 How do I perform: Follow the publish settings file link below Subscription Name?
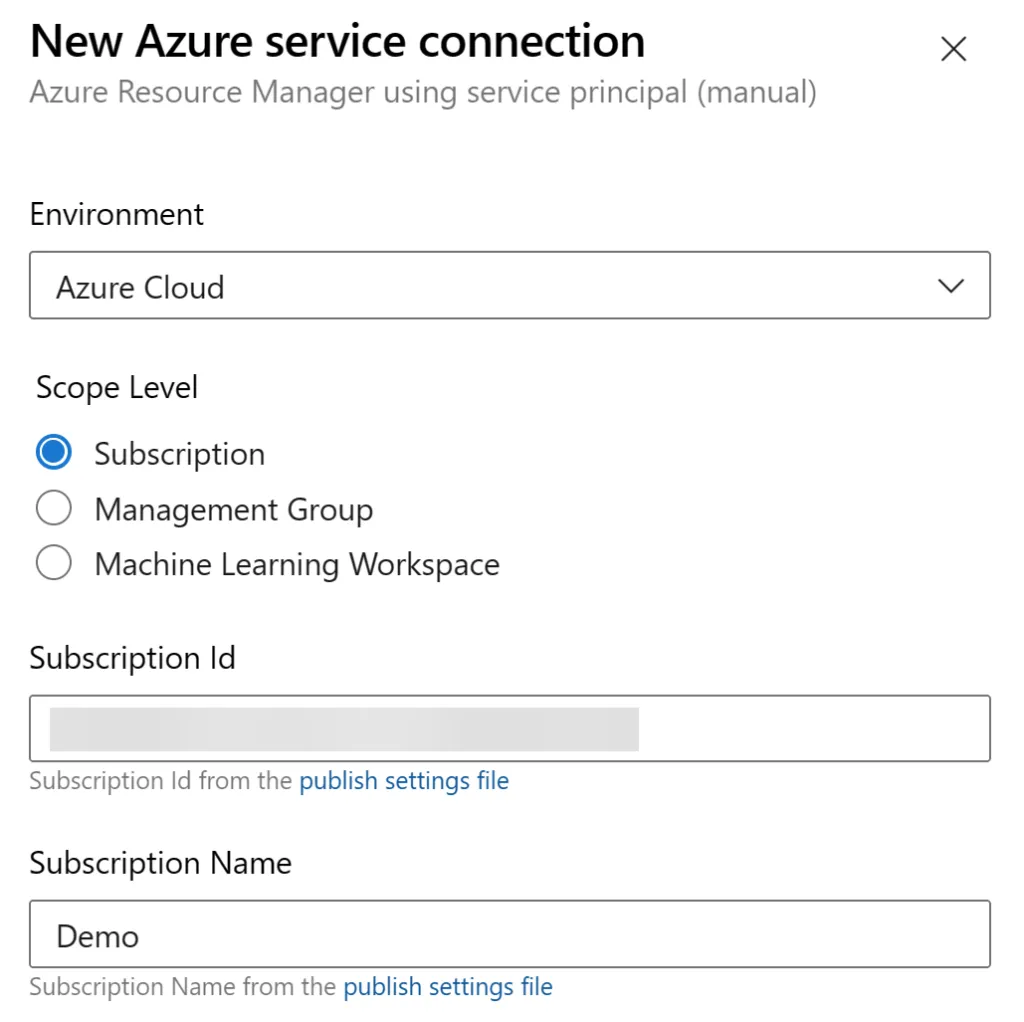click(x=448, y=987)
